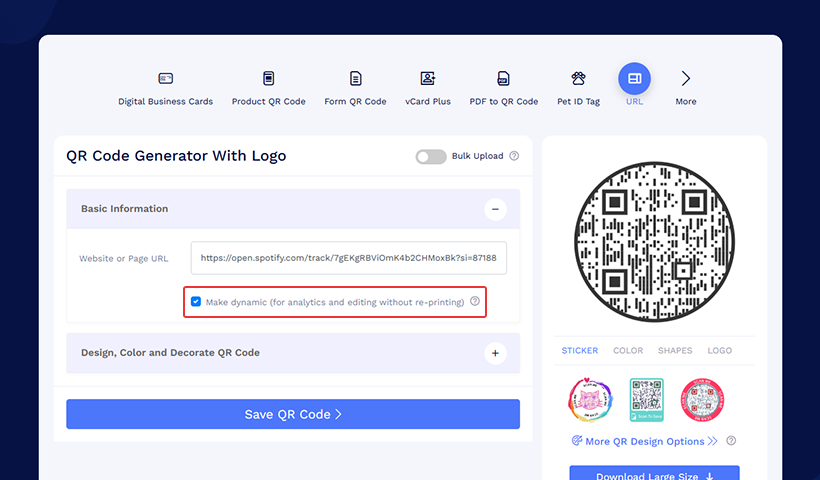Select the vCard Plus icon
Viewport: 820px width, 480px height.
tap(428, 79)
